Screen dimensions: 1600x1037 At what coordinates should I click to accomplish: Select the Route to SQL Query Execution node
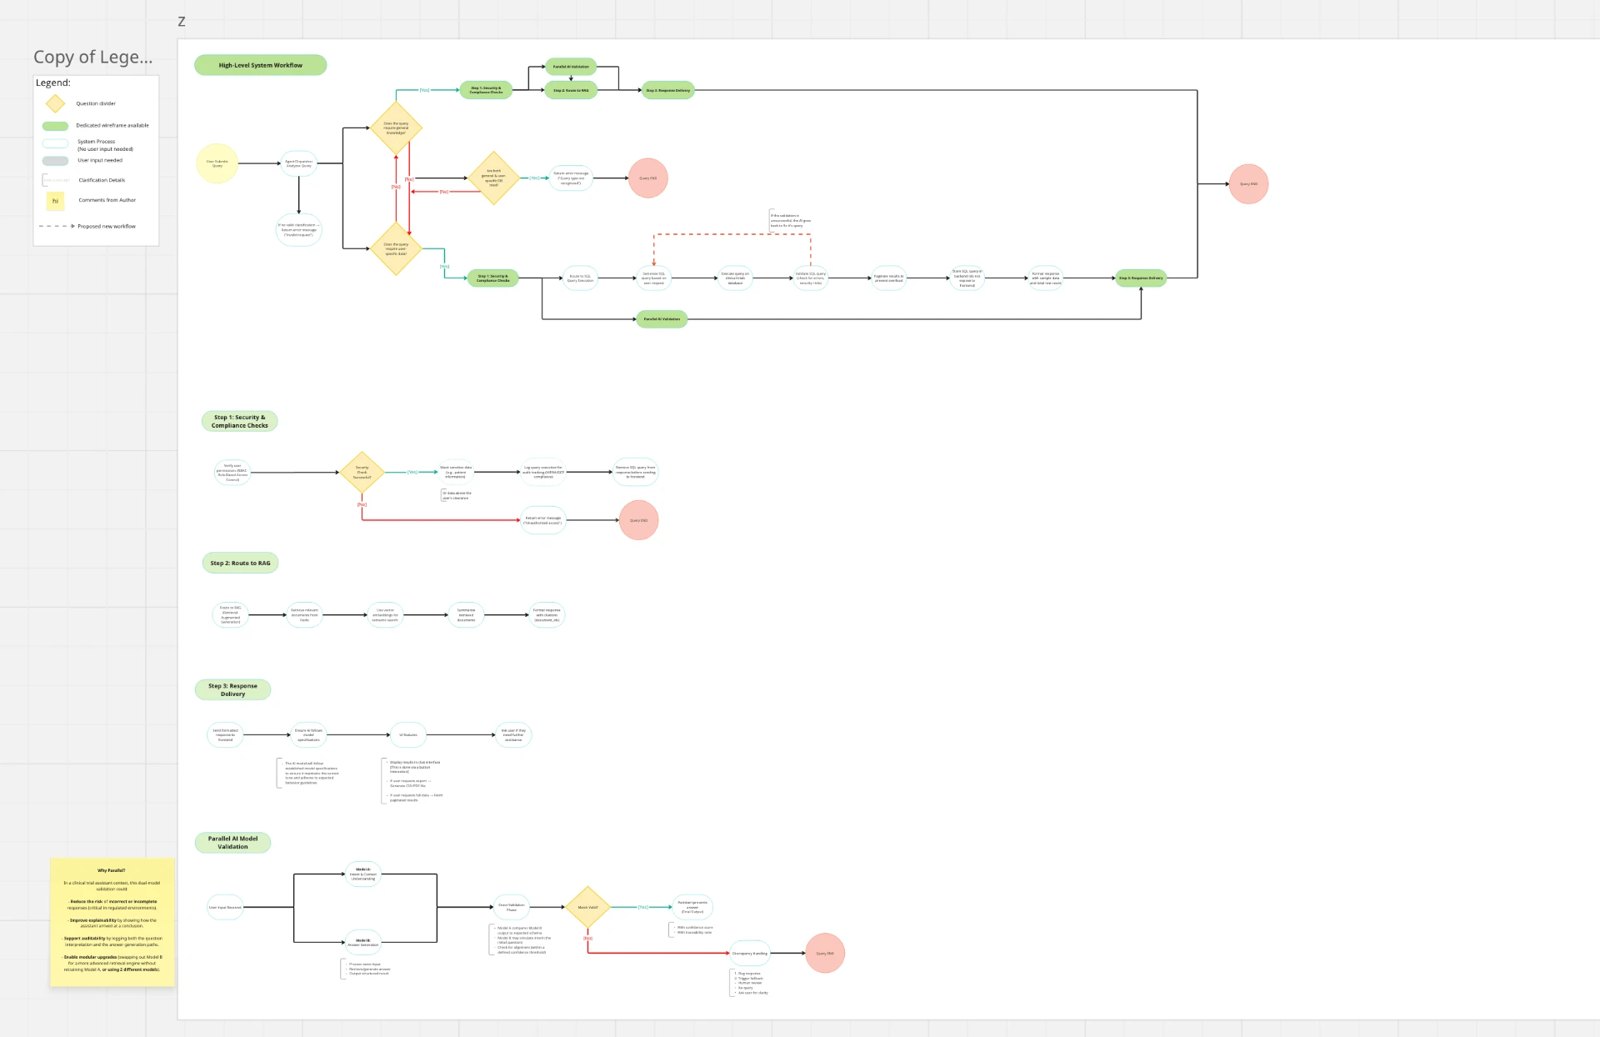coord(580,278)
